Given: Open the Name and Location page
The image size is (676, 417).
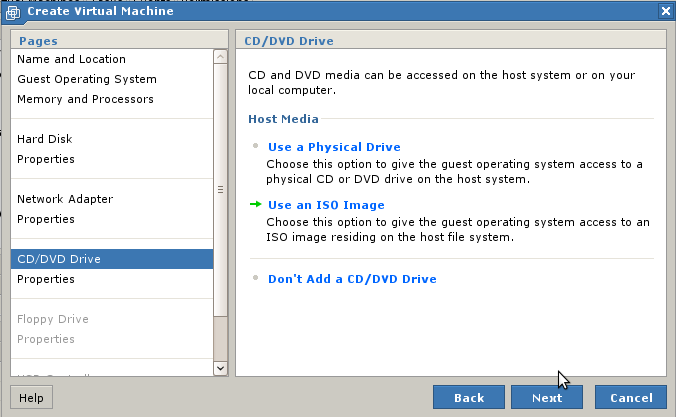Looking at the screenshot, I should (x=71, y=59).
